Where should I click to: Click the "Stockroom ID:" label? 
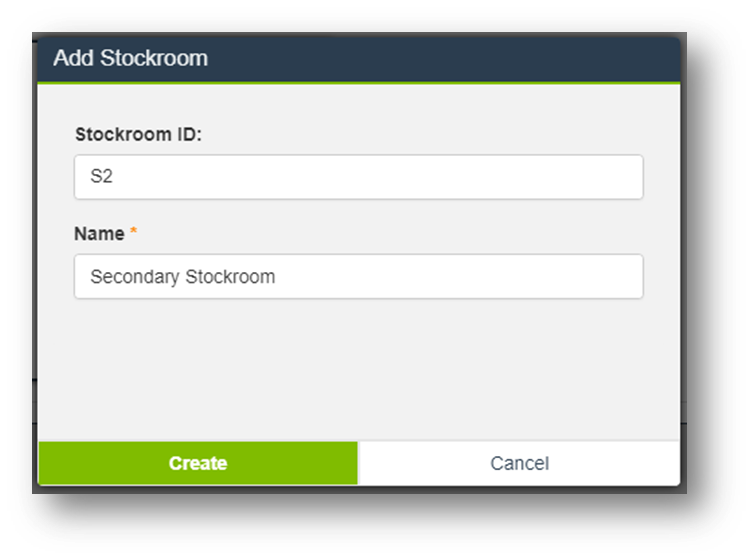138,134
